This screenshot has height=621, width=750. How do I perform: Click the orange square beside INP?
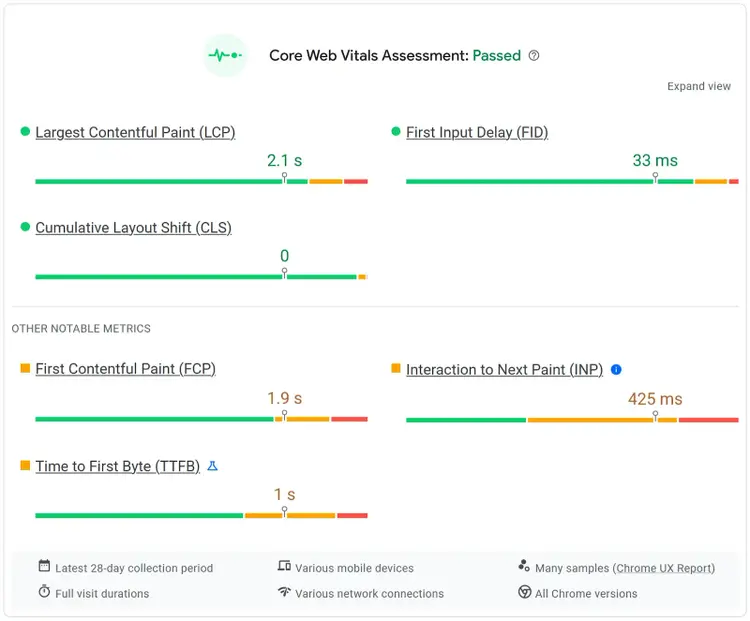point(396,368)
